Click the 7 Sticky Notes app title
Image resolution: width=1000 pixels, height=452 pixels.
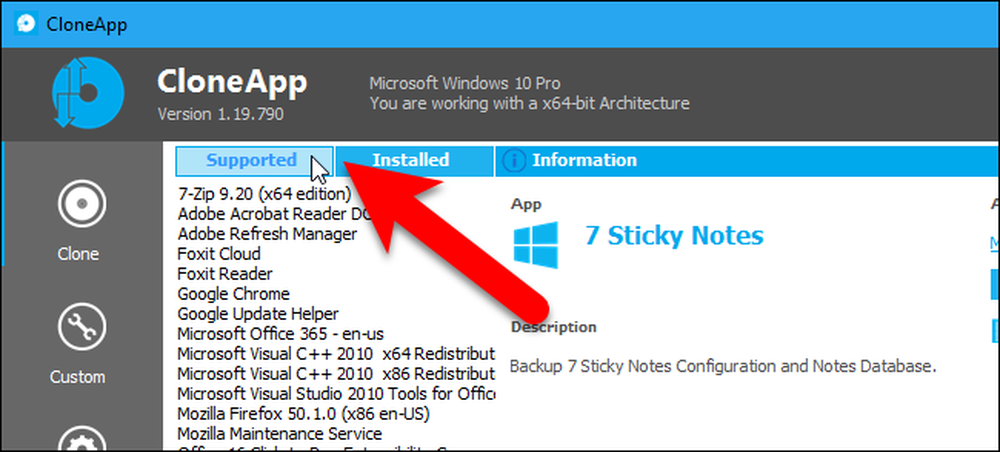pyautogui.click(x=674, y=236)
